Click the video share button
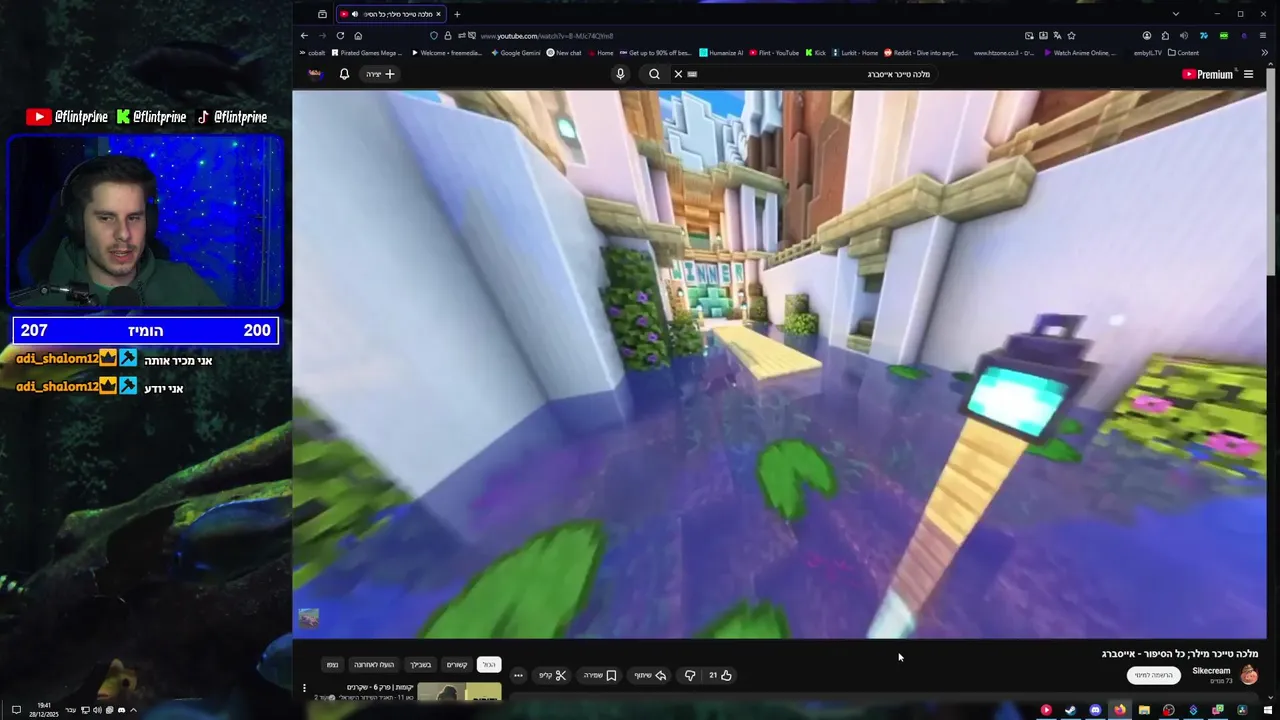The image size is (1280, 720). point(647,675)
